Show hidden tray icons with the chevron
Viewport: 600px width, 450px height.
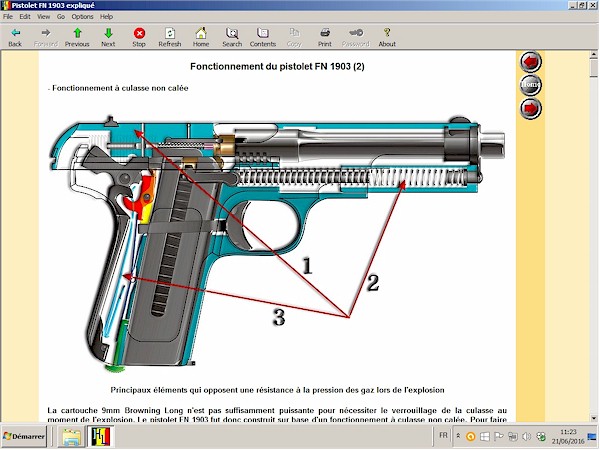[458, 436]
